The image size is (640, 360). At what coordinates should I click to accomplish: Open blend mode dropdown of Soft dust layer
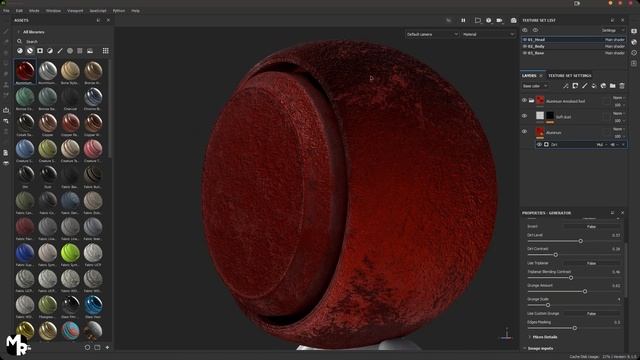[x=618, y=113]
